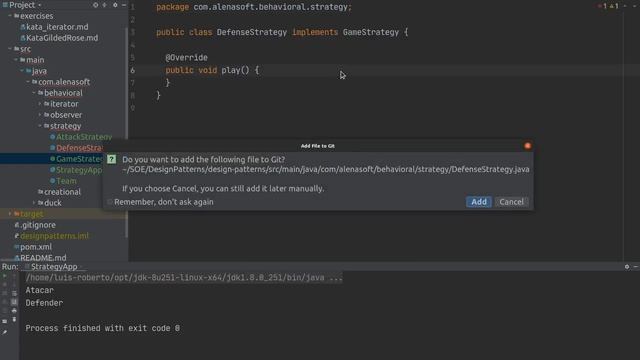
Task: Open Run panel settings gear
Action: point(627,267)
